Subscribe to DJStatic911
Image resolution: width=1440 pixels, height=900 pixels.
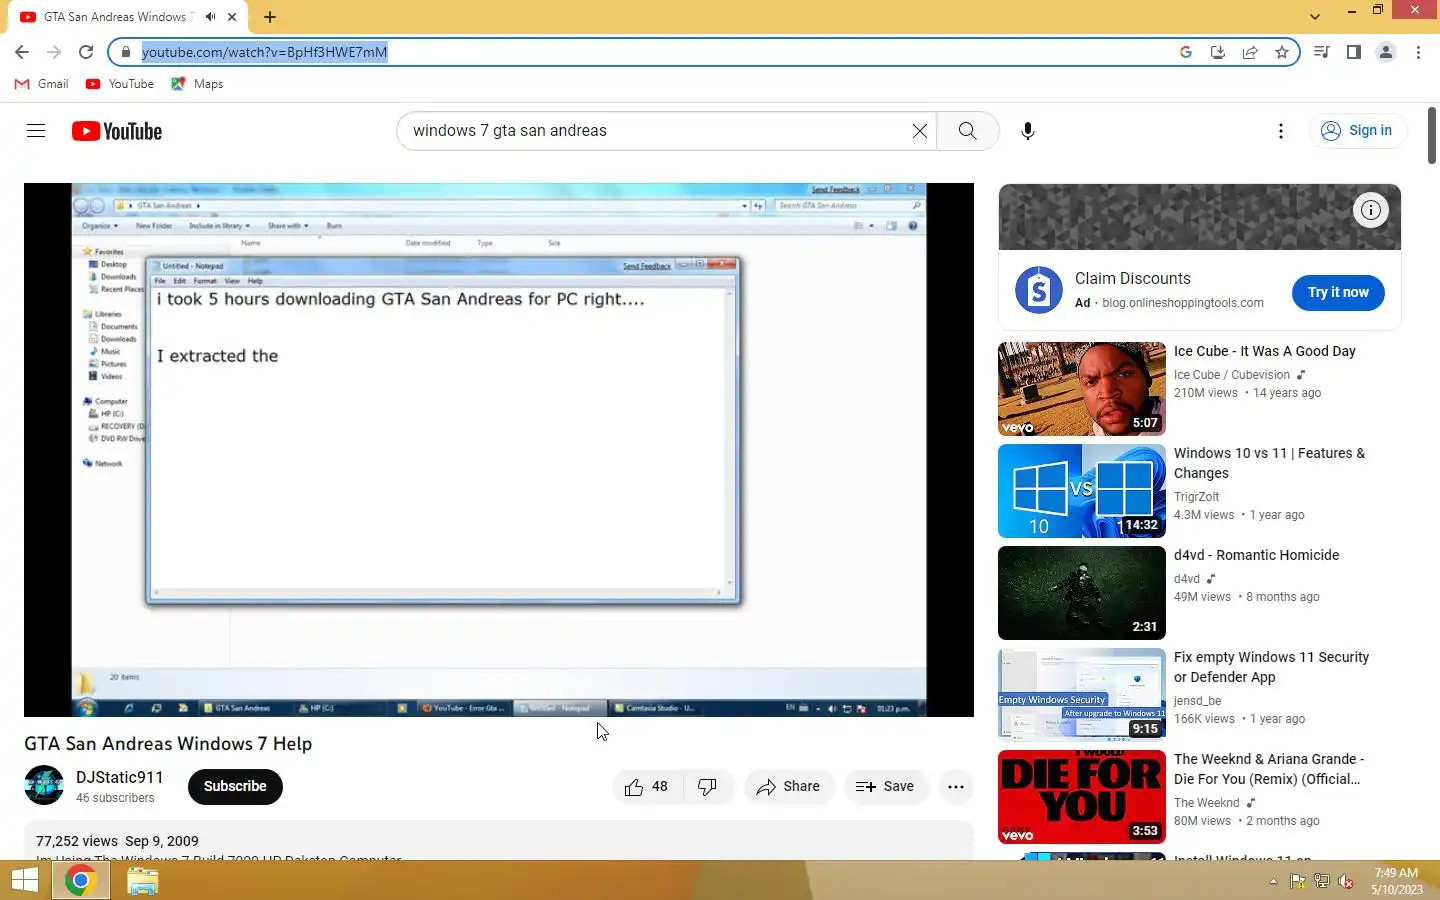click(x=235, y=786)
